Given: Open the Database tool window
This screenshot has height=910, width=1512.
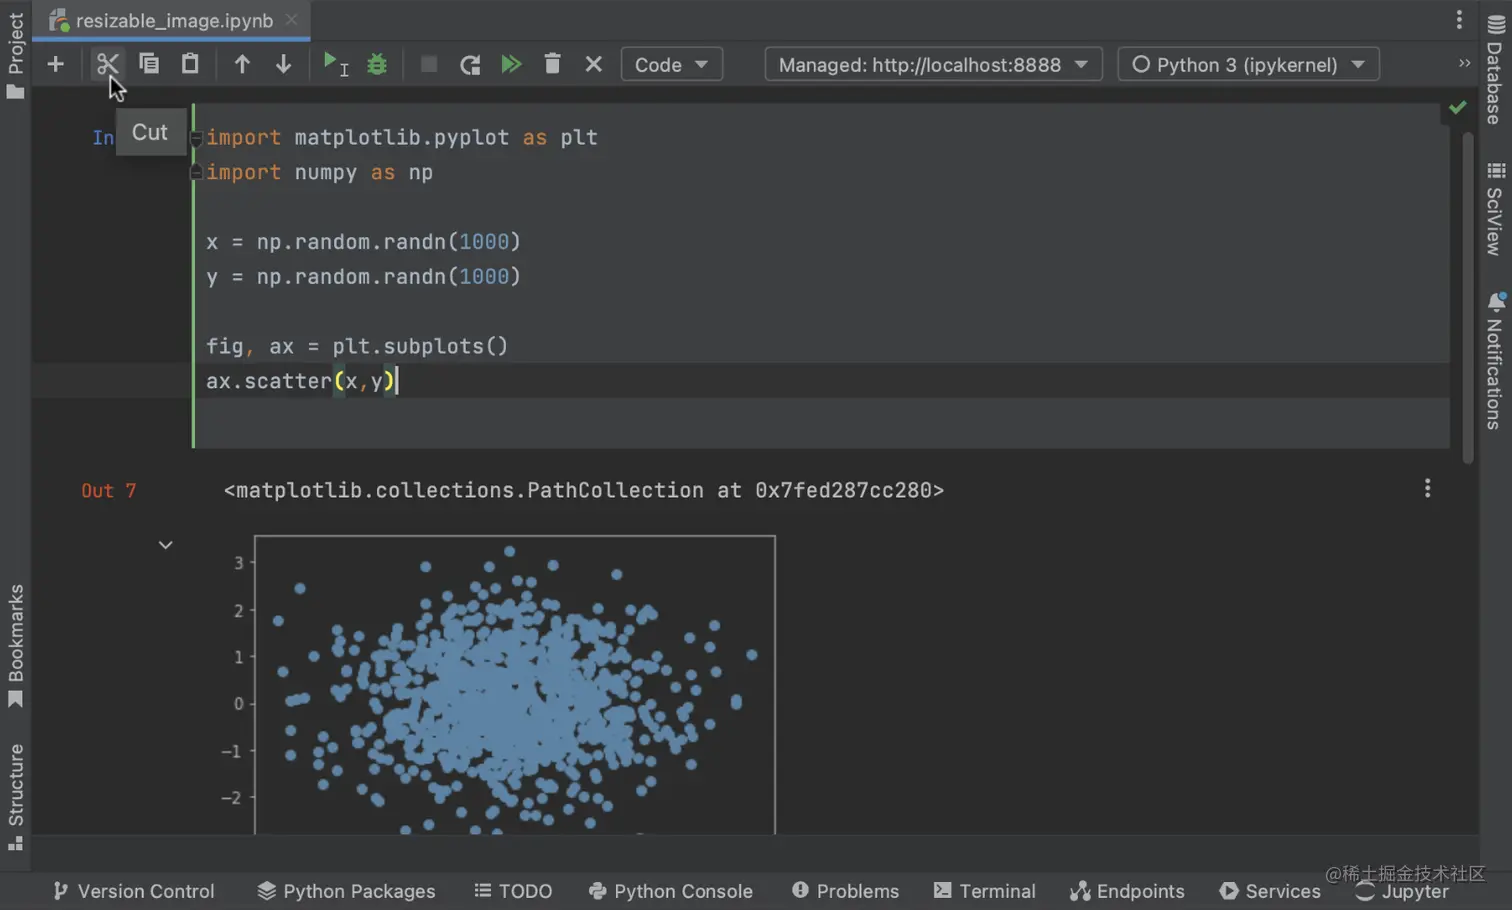Looking at the screenshot, I should point(1495,70).
